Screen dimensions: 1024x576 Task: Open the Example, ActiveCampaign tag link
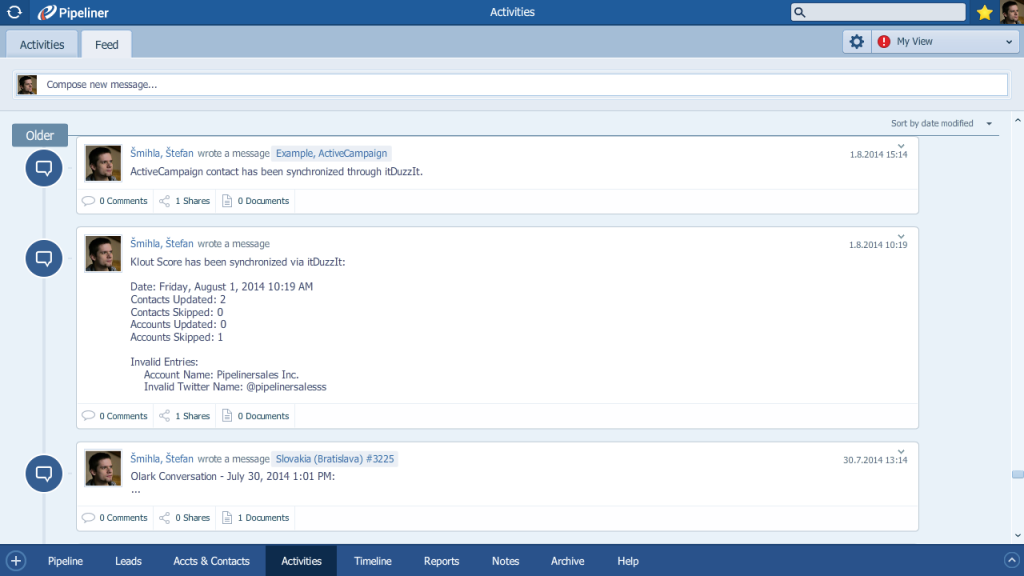tap(331, 153)
